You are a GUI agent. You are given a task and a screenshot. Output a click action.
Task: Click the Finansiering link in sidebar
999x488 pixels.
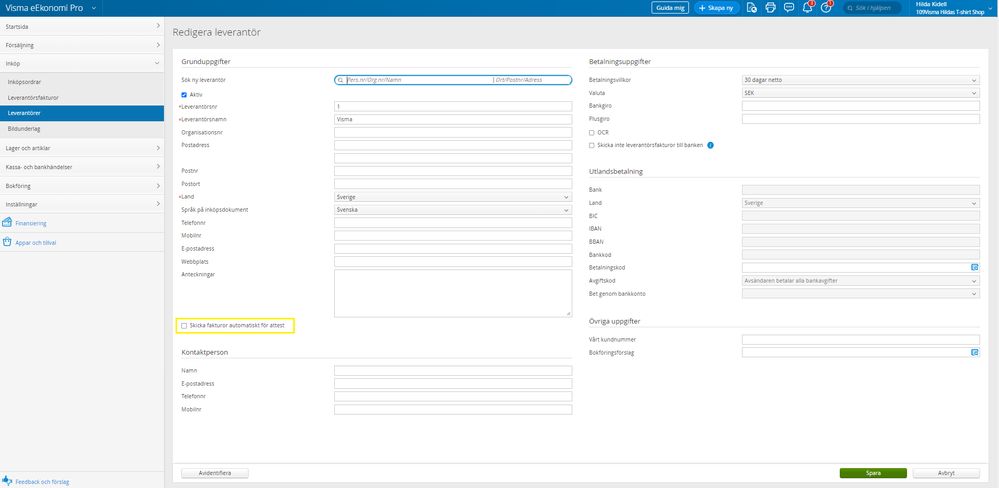point(30,223)
